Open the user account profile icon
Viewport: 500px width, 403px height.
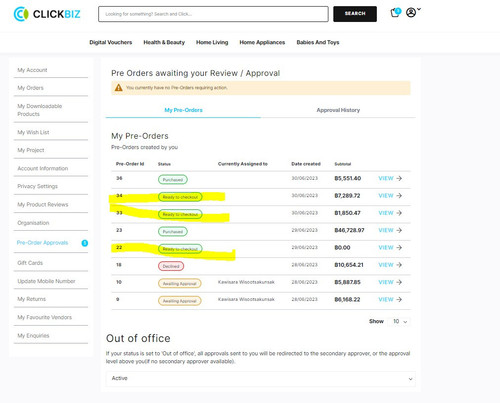[411, 13]
